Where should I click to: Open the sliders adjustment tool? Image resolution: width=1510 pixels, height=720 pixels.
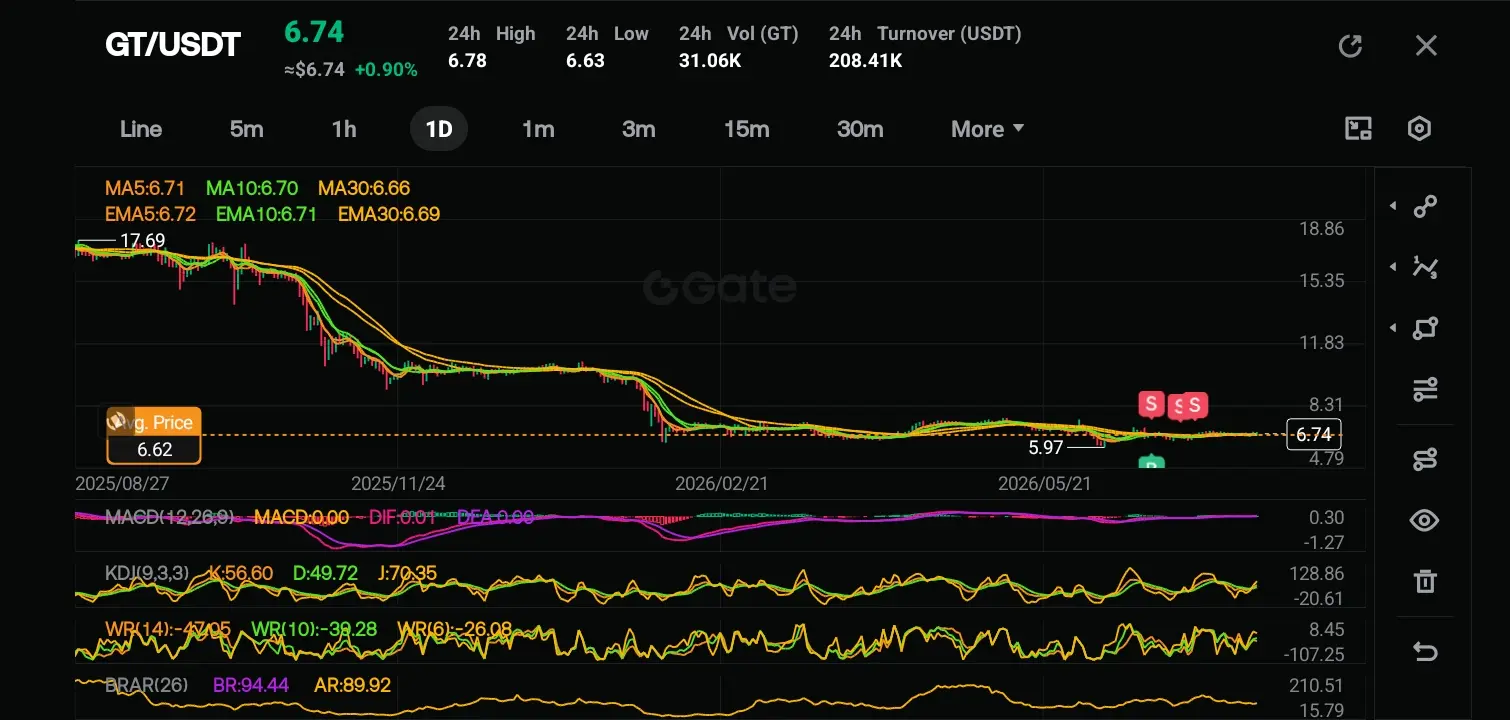click(x=1425, y=389)
